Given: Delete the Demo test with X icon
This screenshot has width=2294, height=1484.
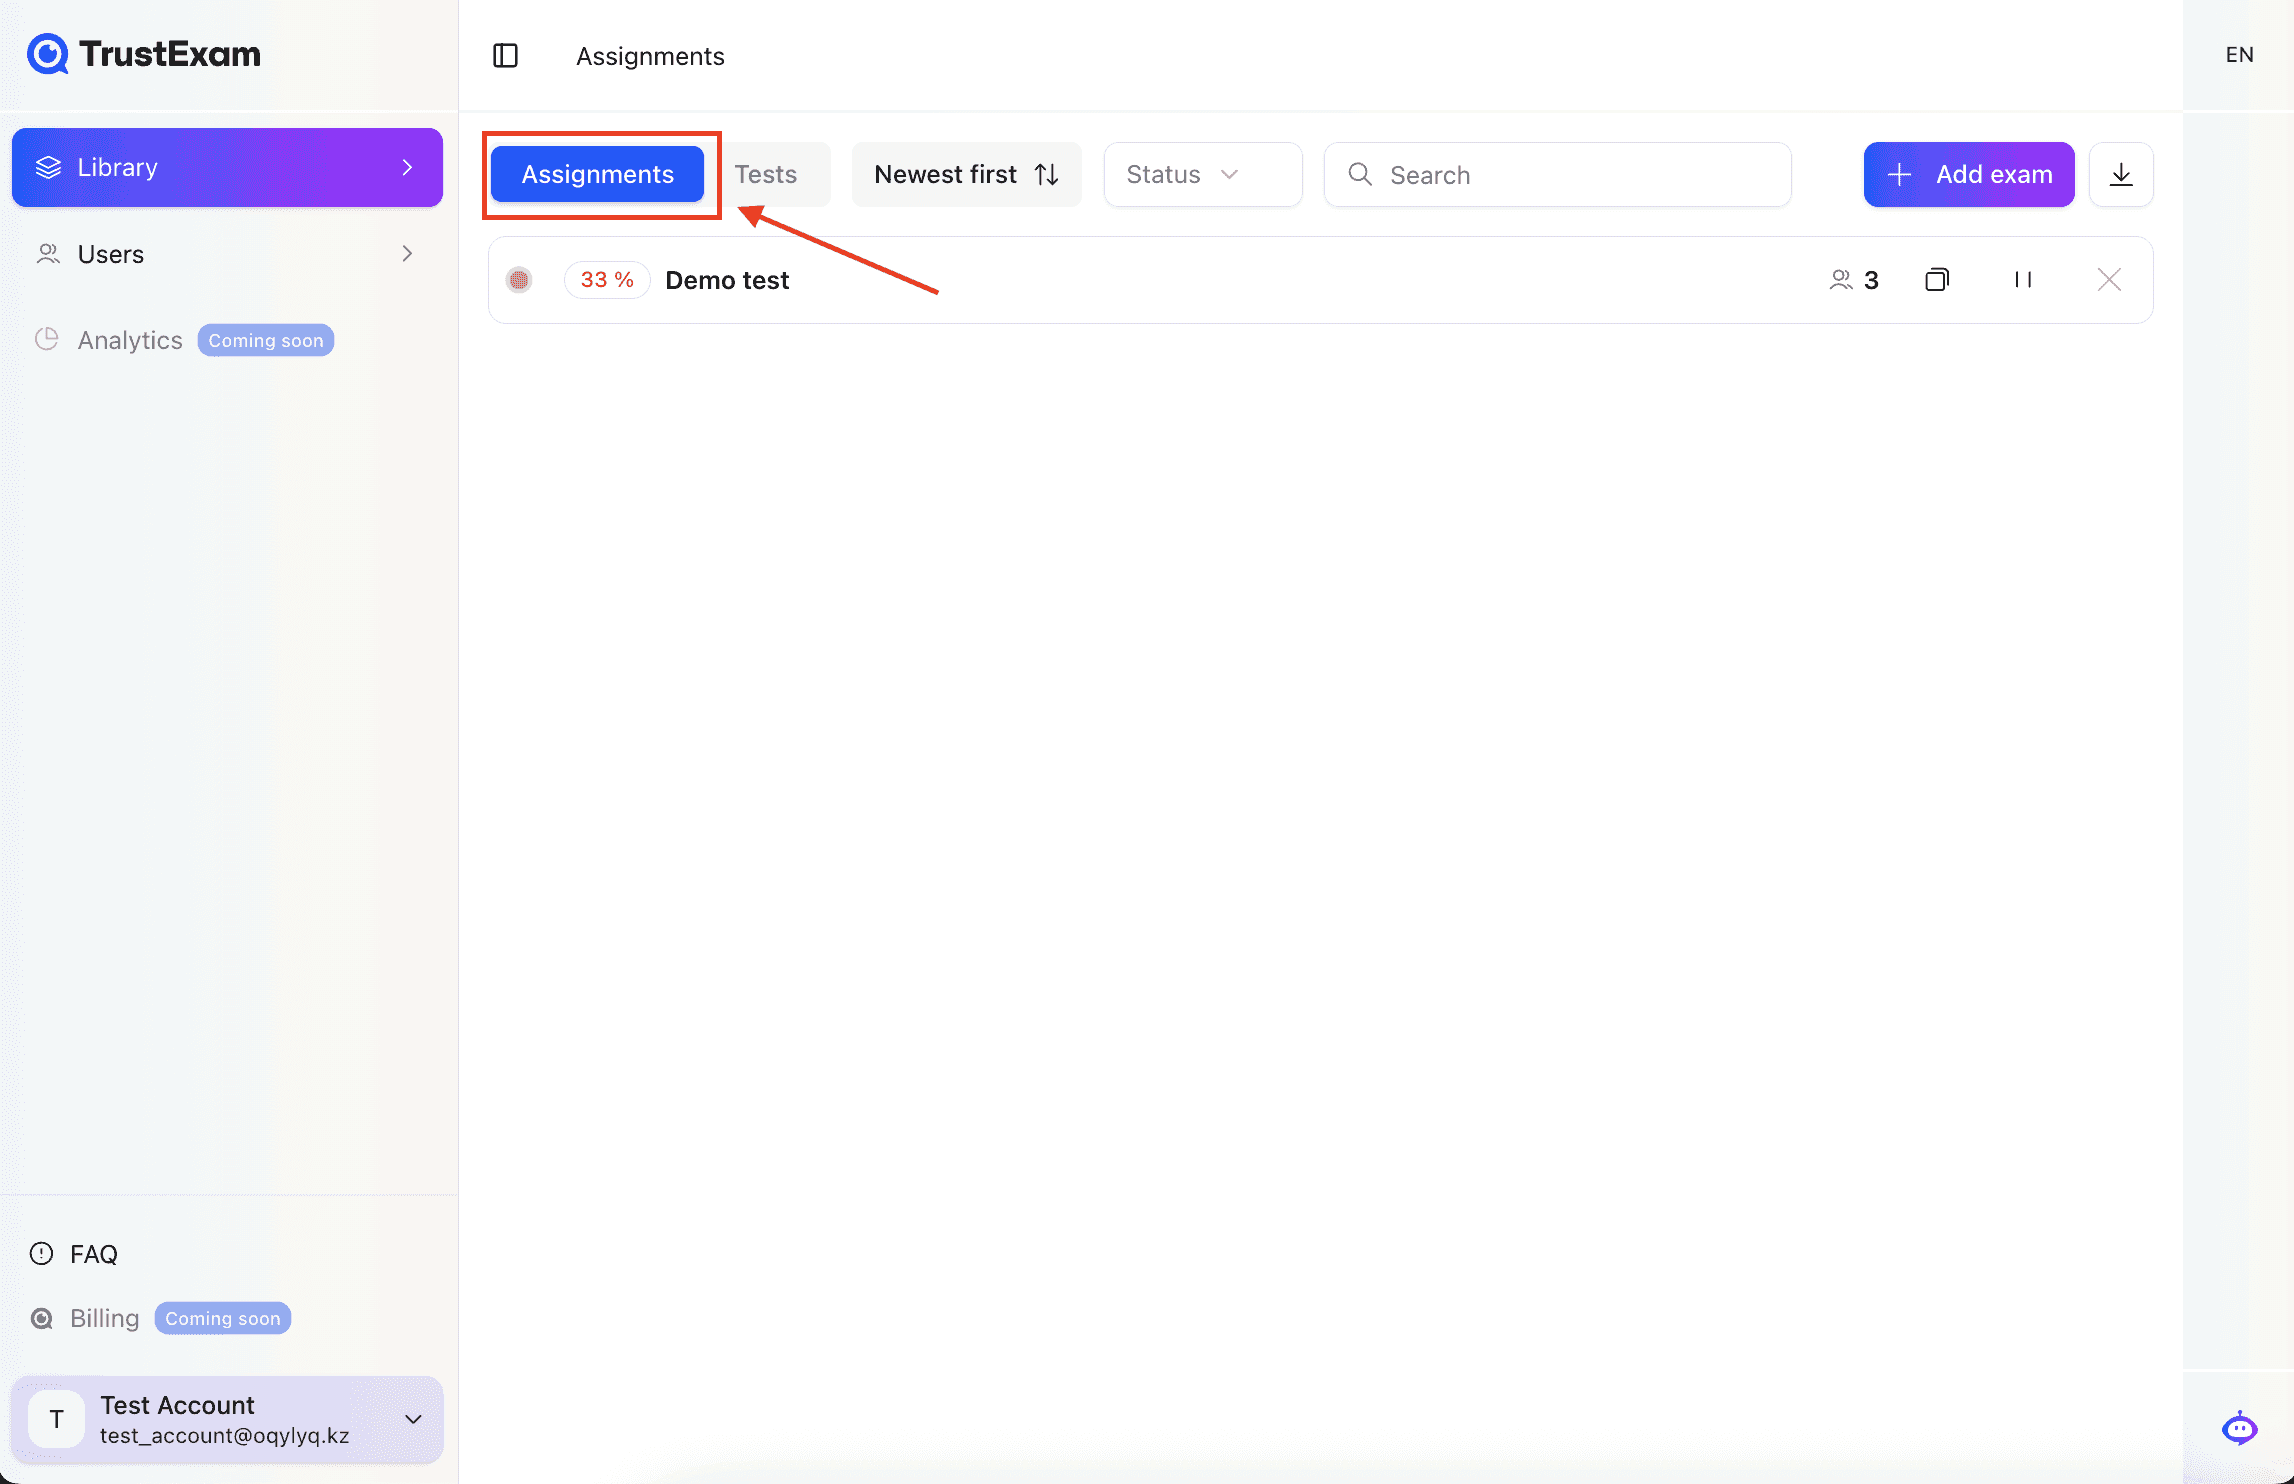Looking at the screenshot, I should pyautogui.click(x=2109, y=280).
